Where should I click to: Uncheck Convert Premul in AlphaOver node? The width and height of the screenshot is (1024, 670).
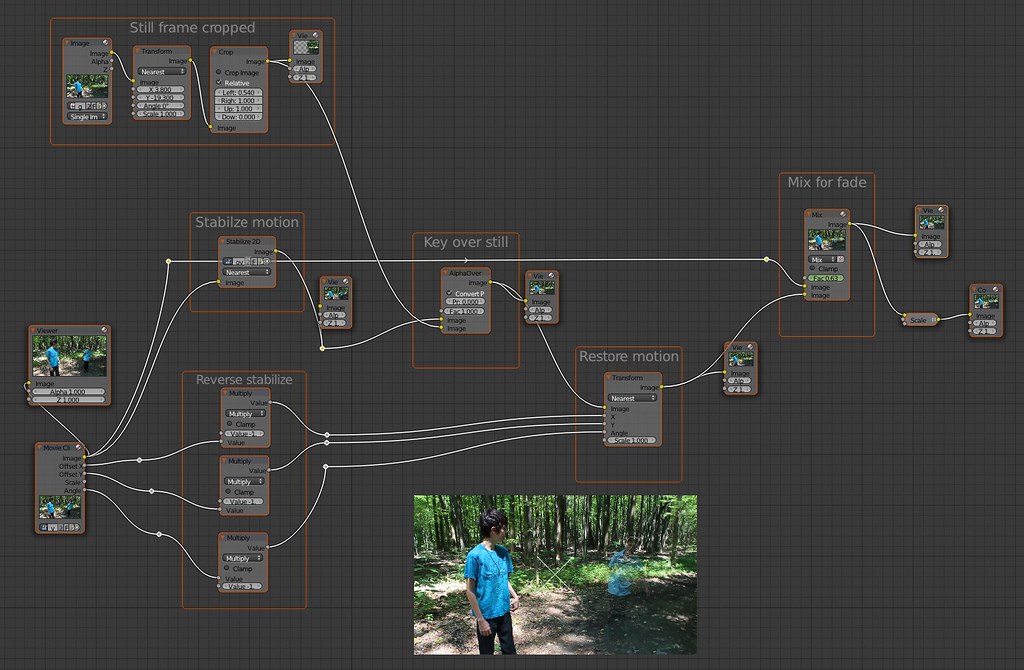pyautogui.click(x=449, y=293)
